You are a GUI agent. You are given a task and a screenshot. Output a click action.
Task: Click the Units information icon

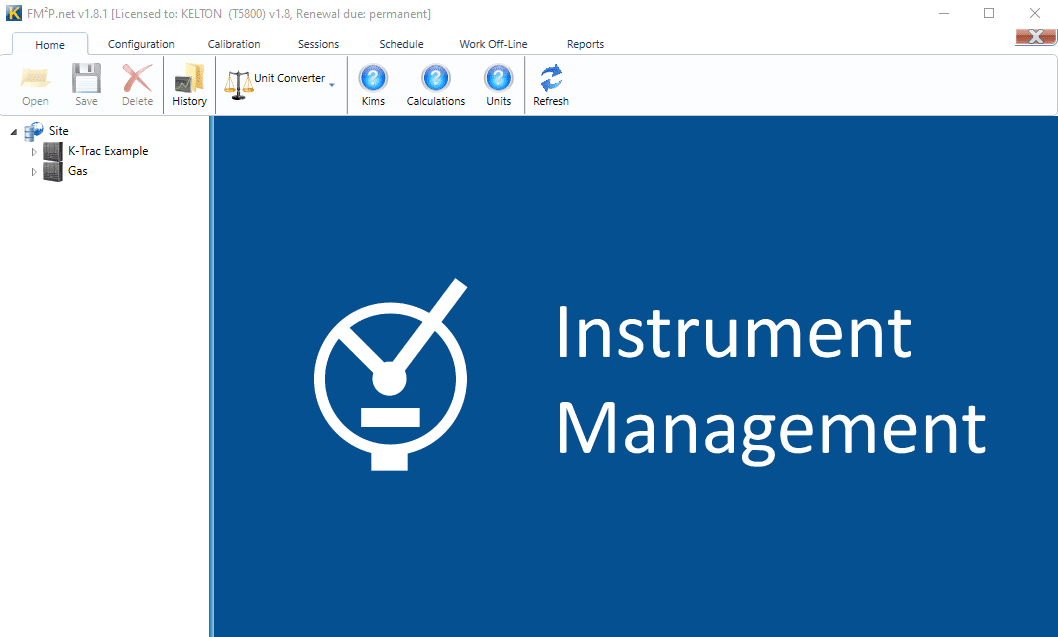498,77
